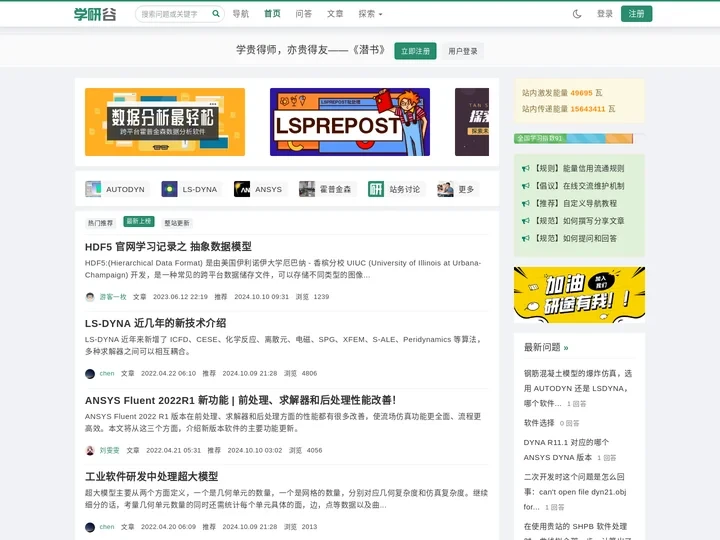Image resolution: width=720 pixels, height=540 pixels.
Task: Click chen avatar on LS-DYNA article
Action: click(90, 373)
